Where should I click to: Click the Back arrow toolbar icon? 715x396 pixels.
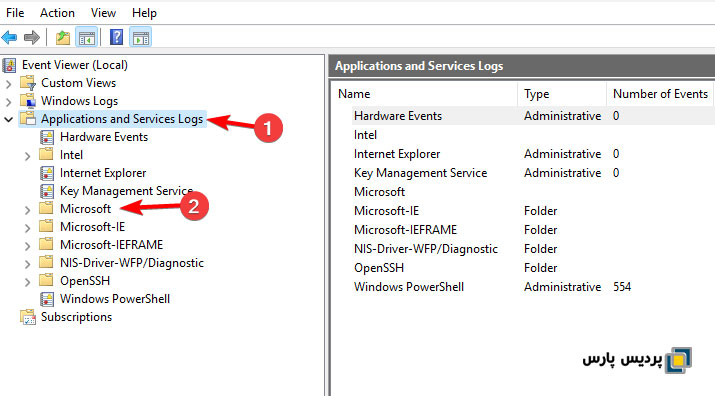[9, 37]
